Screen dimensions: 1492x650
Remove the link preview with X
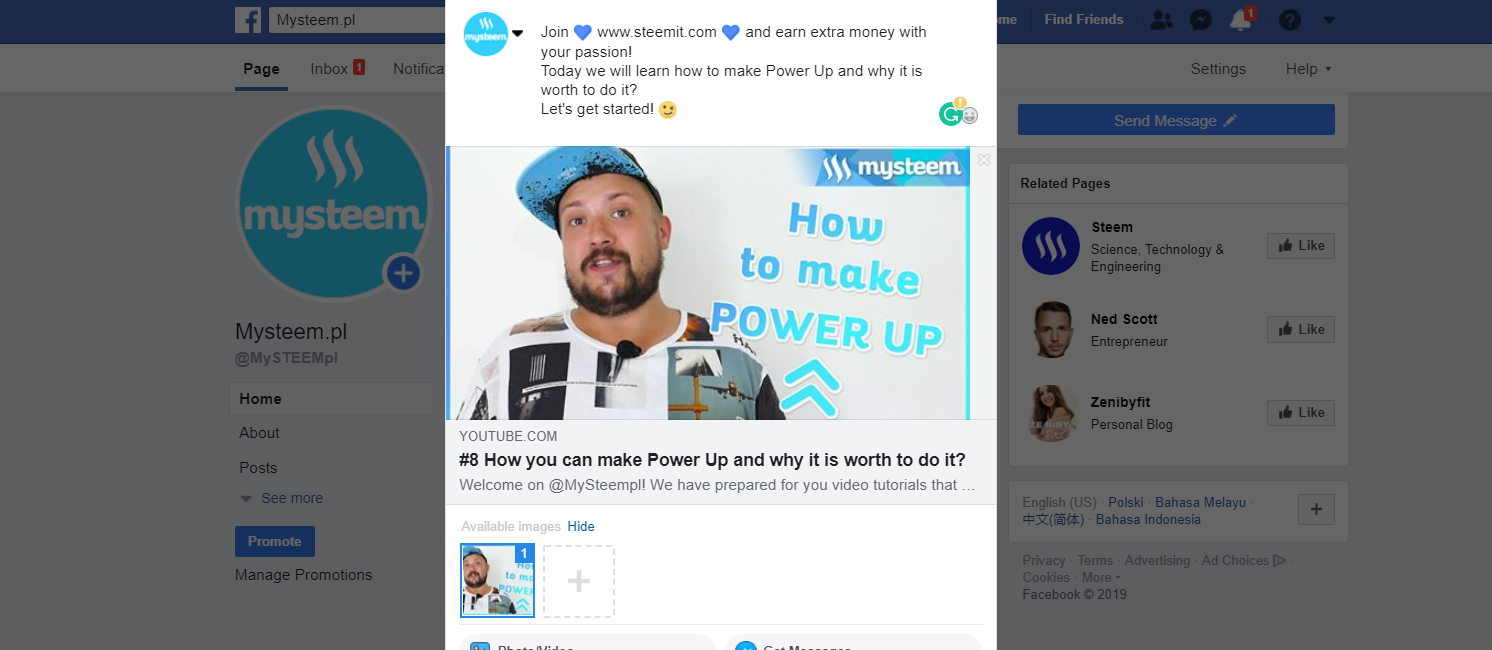[984, 159]
